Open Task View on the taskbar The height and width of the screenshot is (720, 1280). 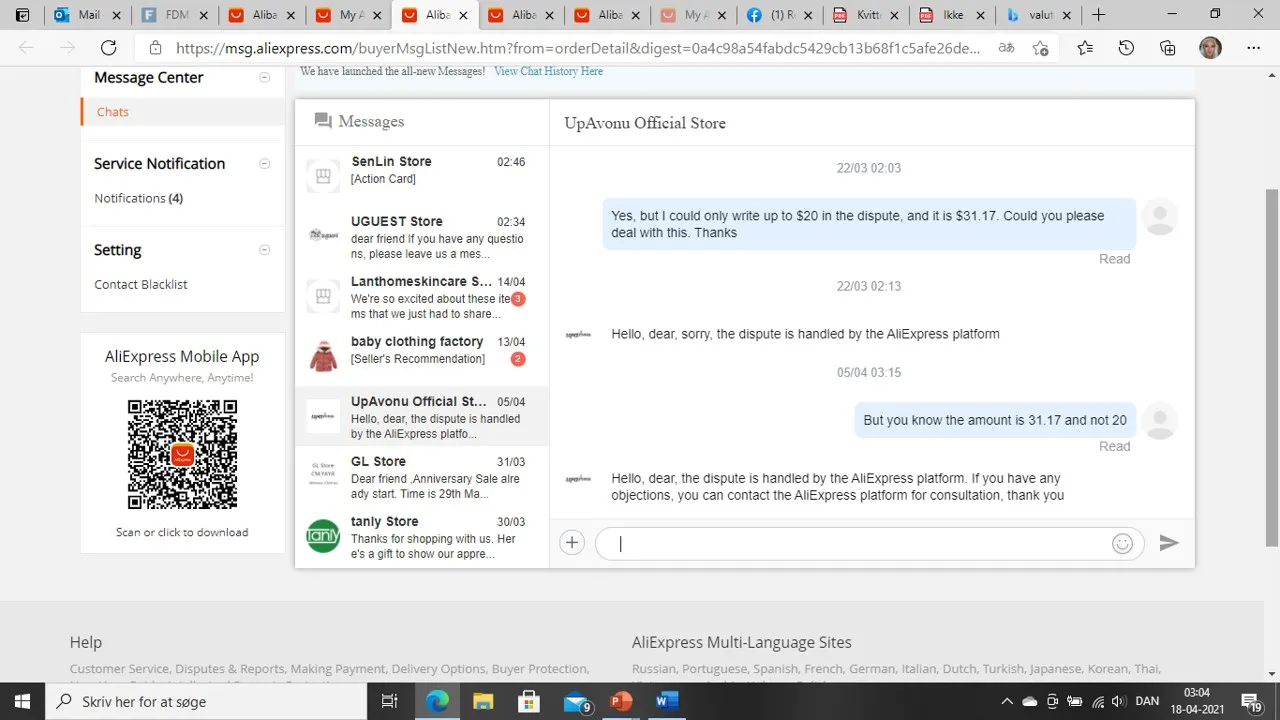[x=390, y=701]
